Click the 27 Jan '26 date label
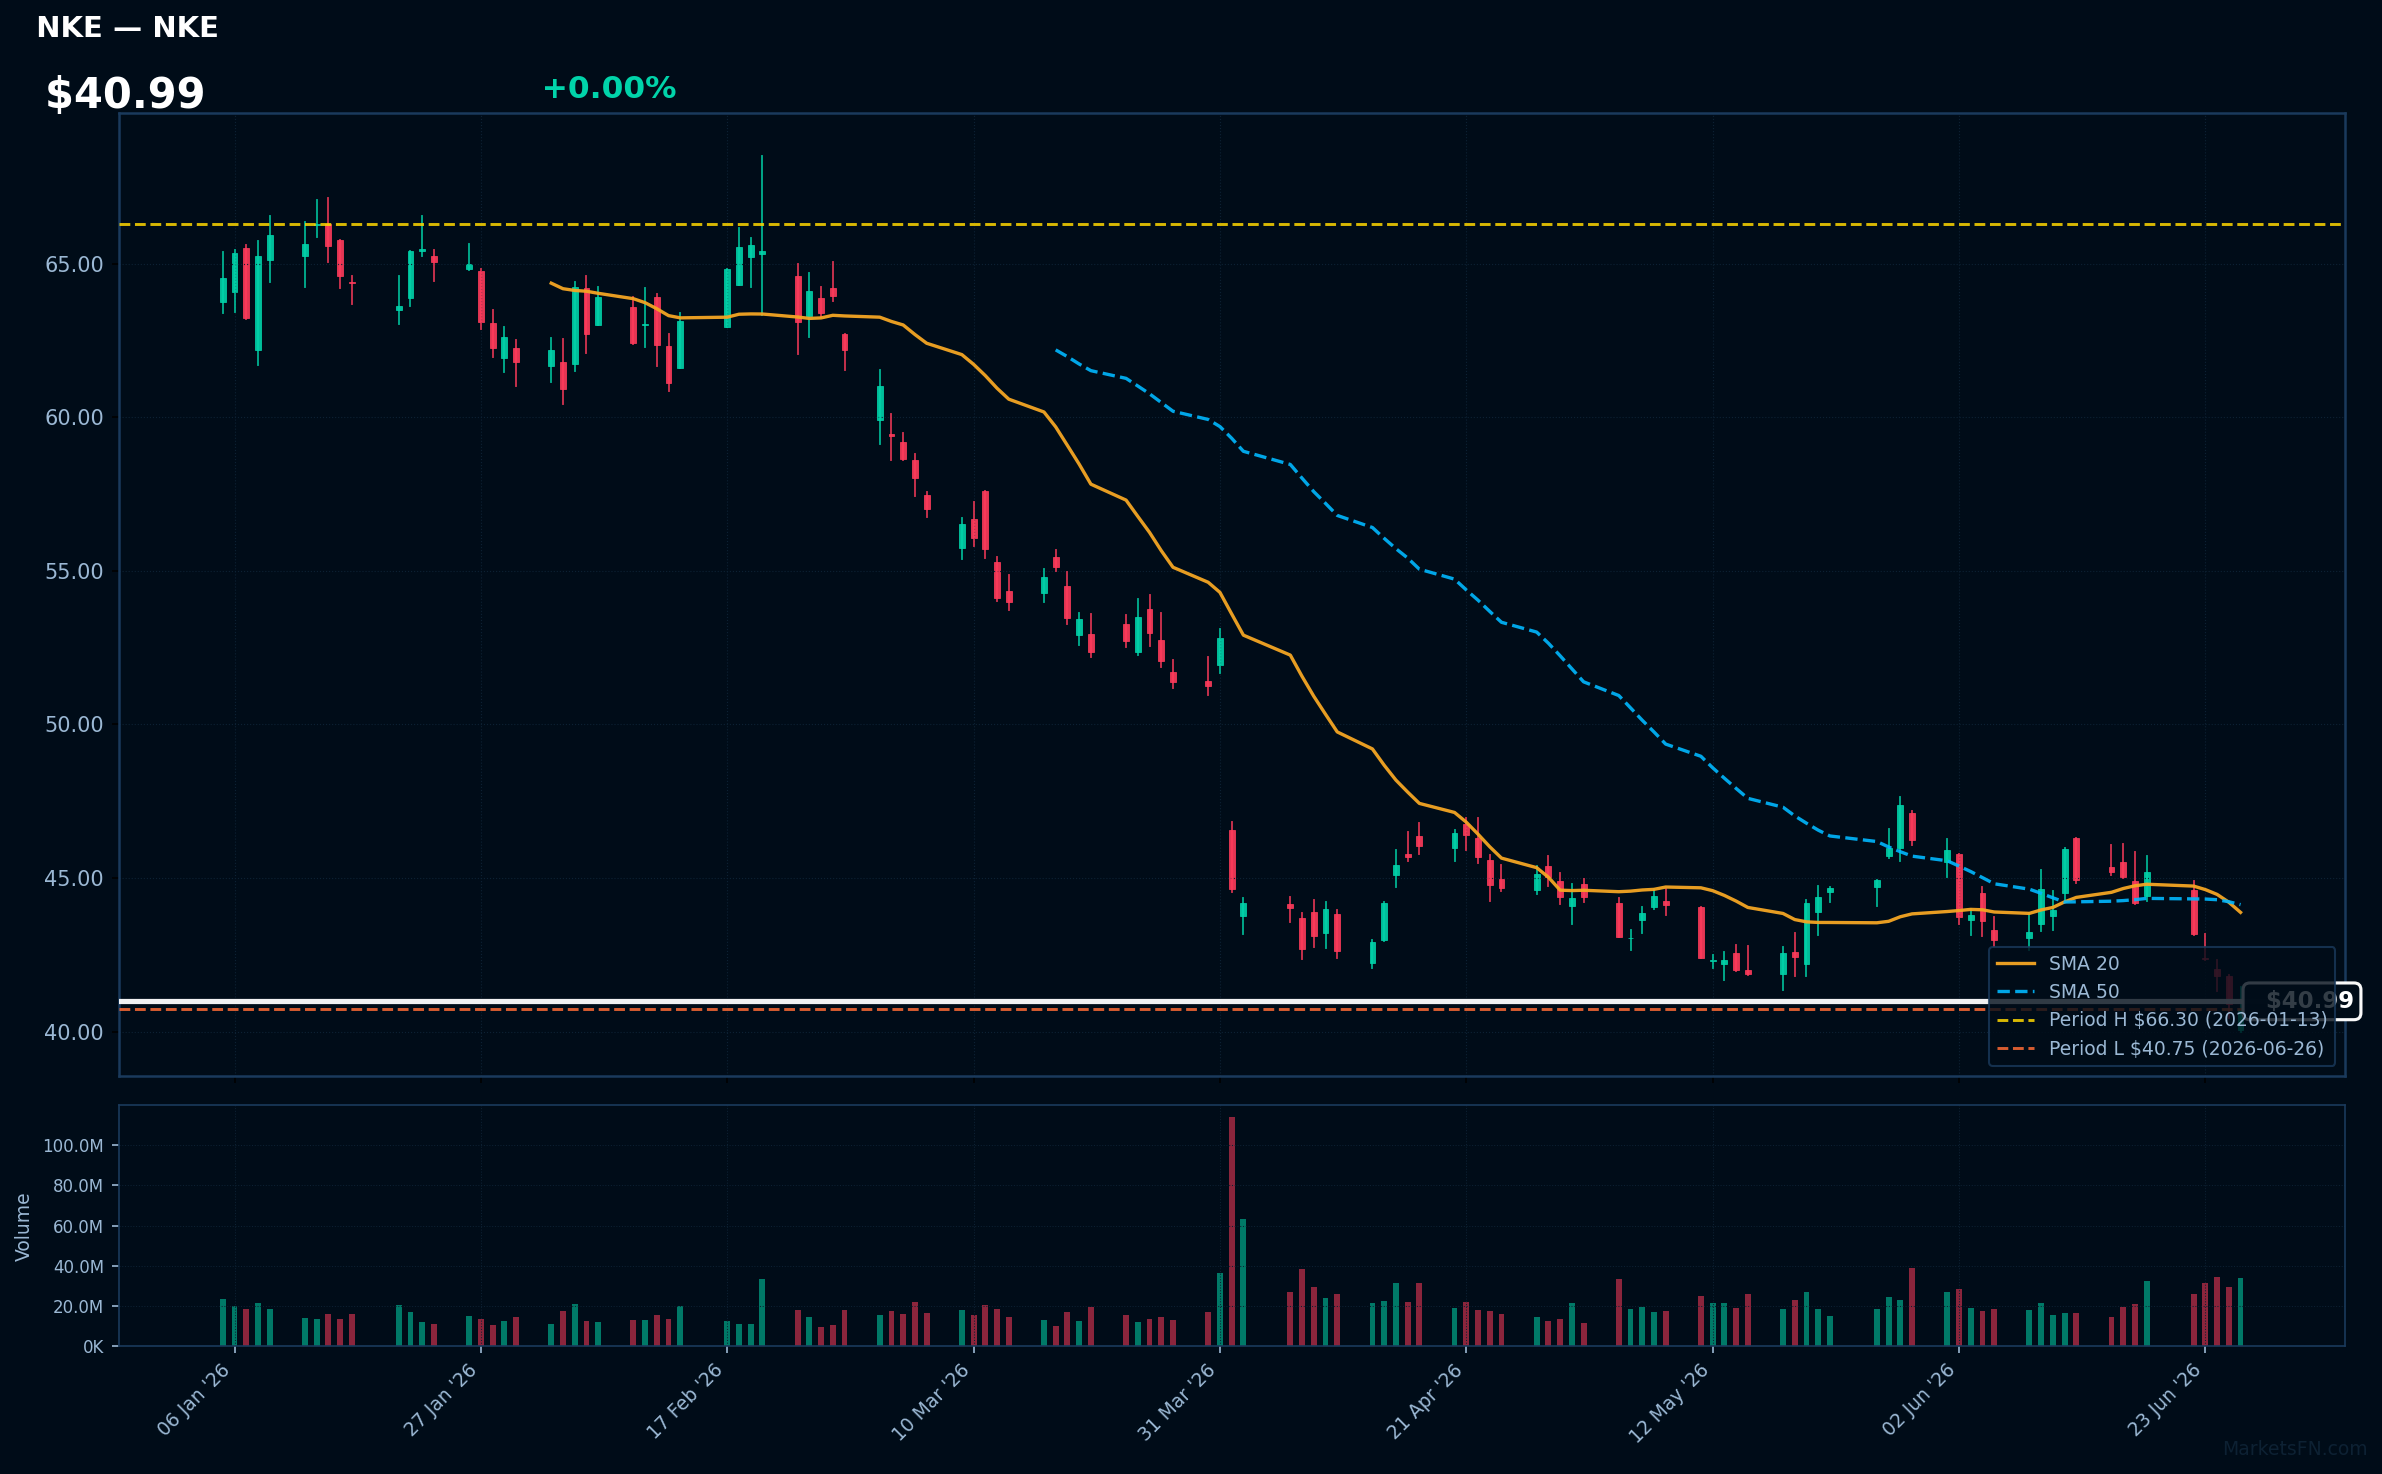 441,1399
